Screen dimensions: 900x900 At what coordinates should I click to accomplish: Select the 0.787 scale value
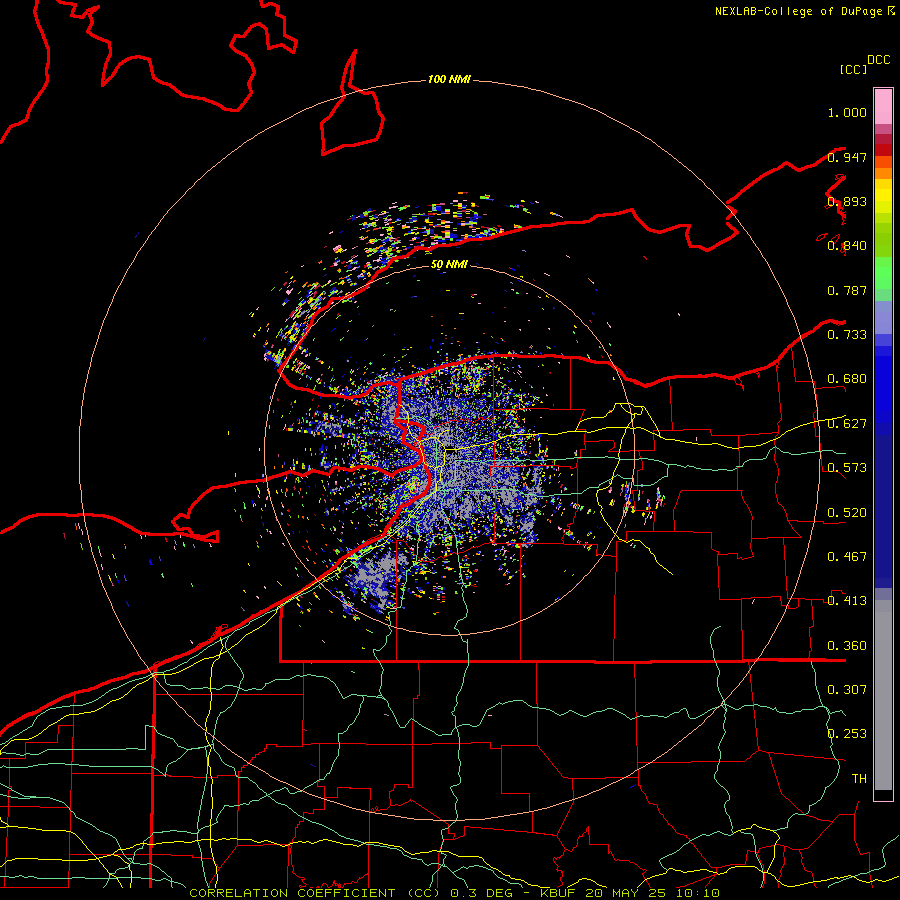(847, 290)
